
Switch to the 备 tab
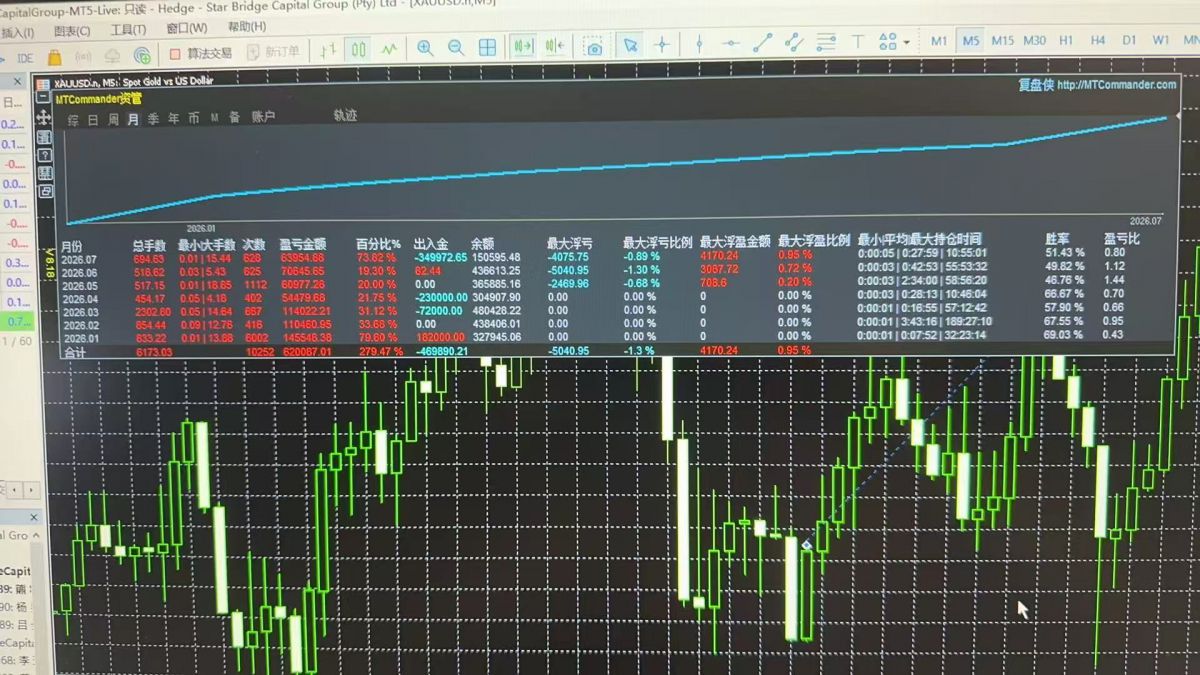pyautogui.click(x=234, y=117)
